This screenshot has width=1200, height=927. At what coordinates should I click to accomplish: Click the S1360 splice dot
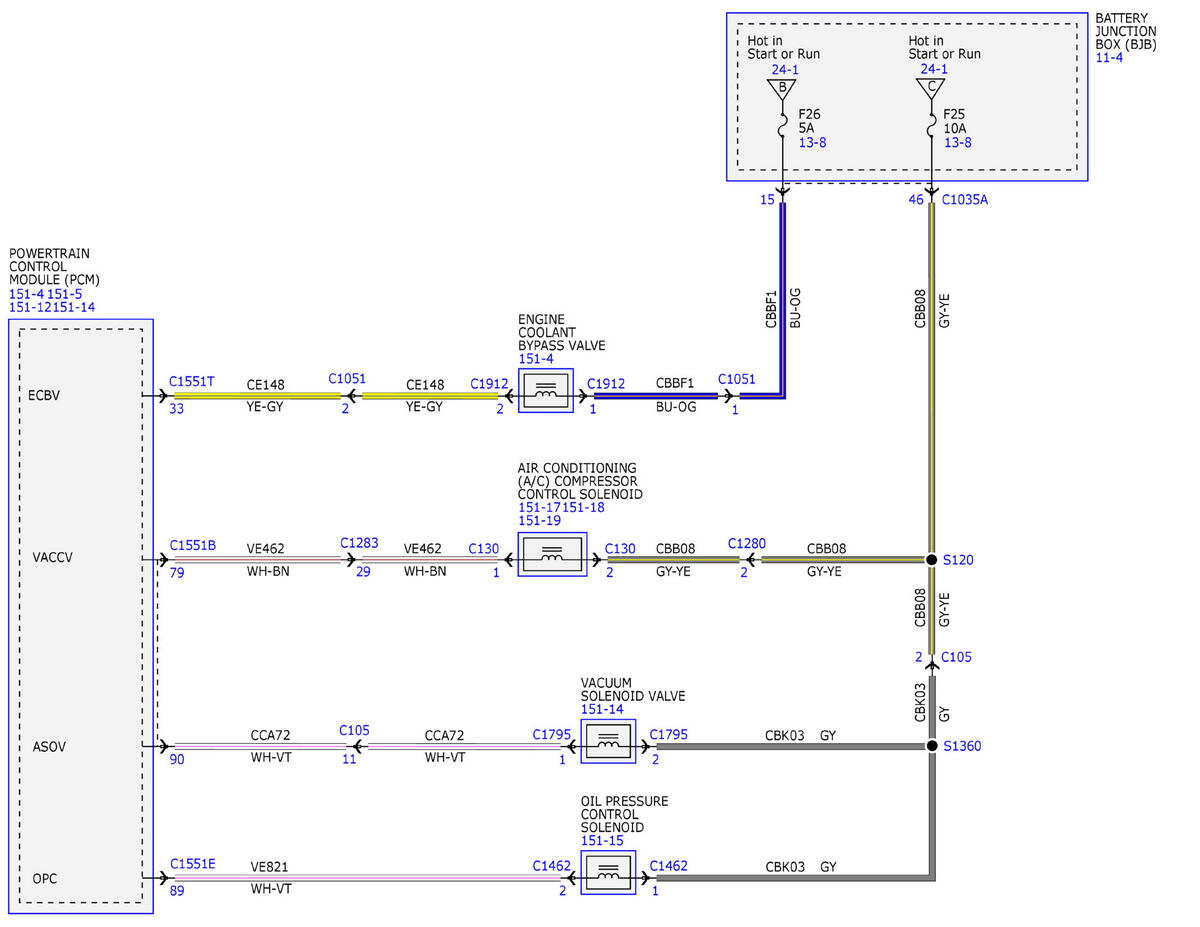[x=931, y=746]
